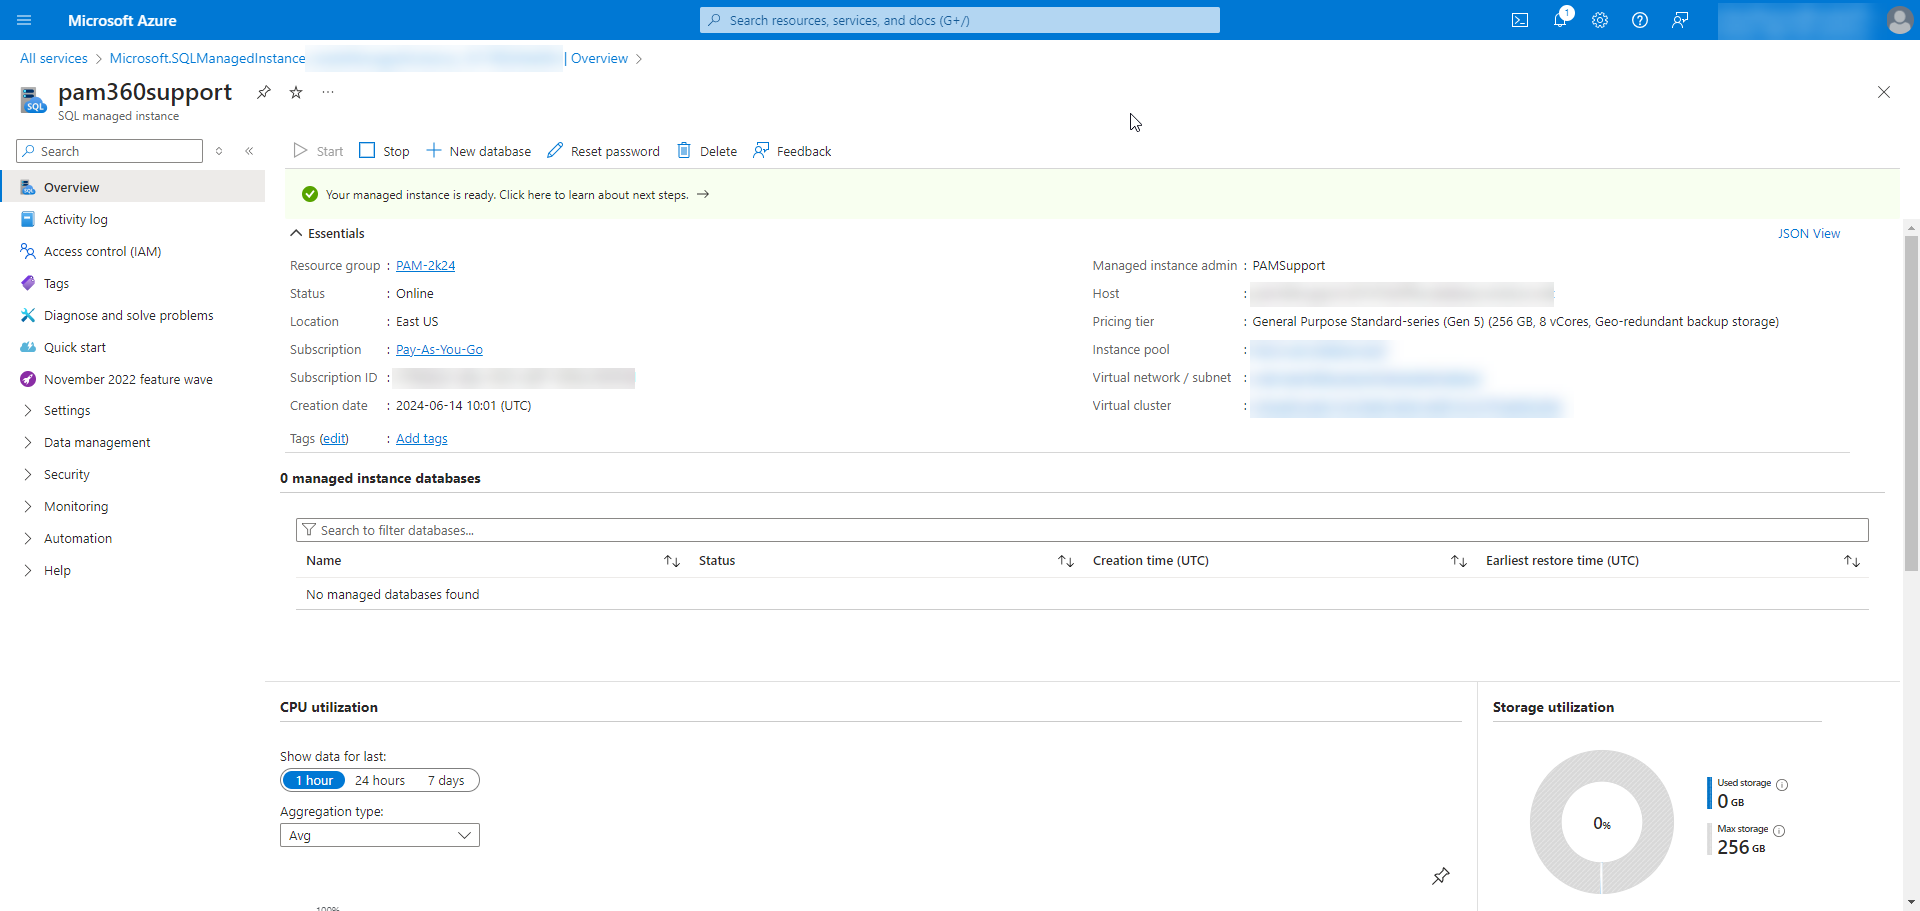The height and width of the screenshot is (911, 1920).
Task: Open the Activity log menu item
Action: point(75,219)
